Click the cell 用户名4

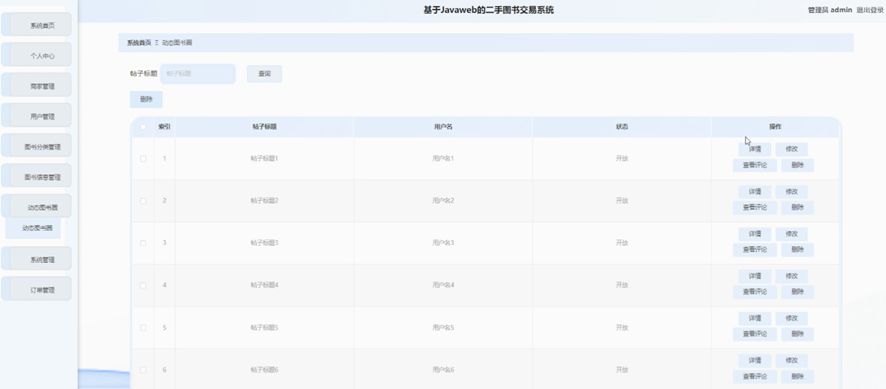443,286
